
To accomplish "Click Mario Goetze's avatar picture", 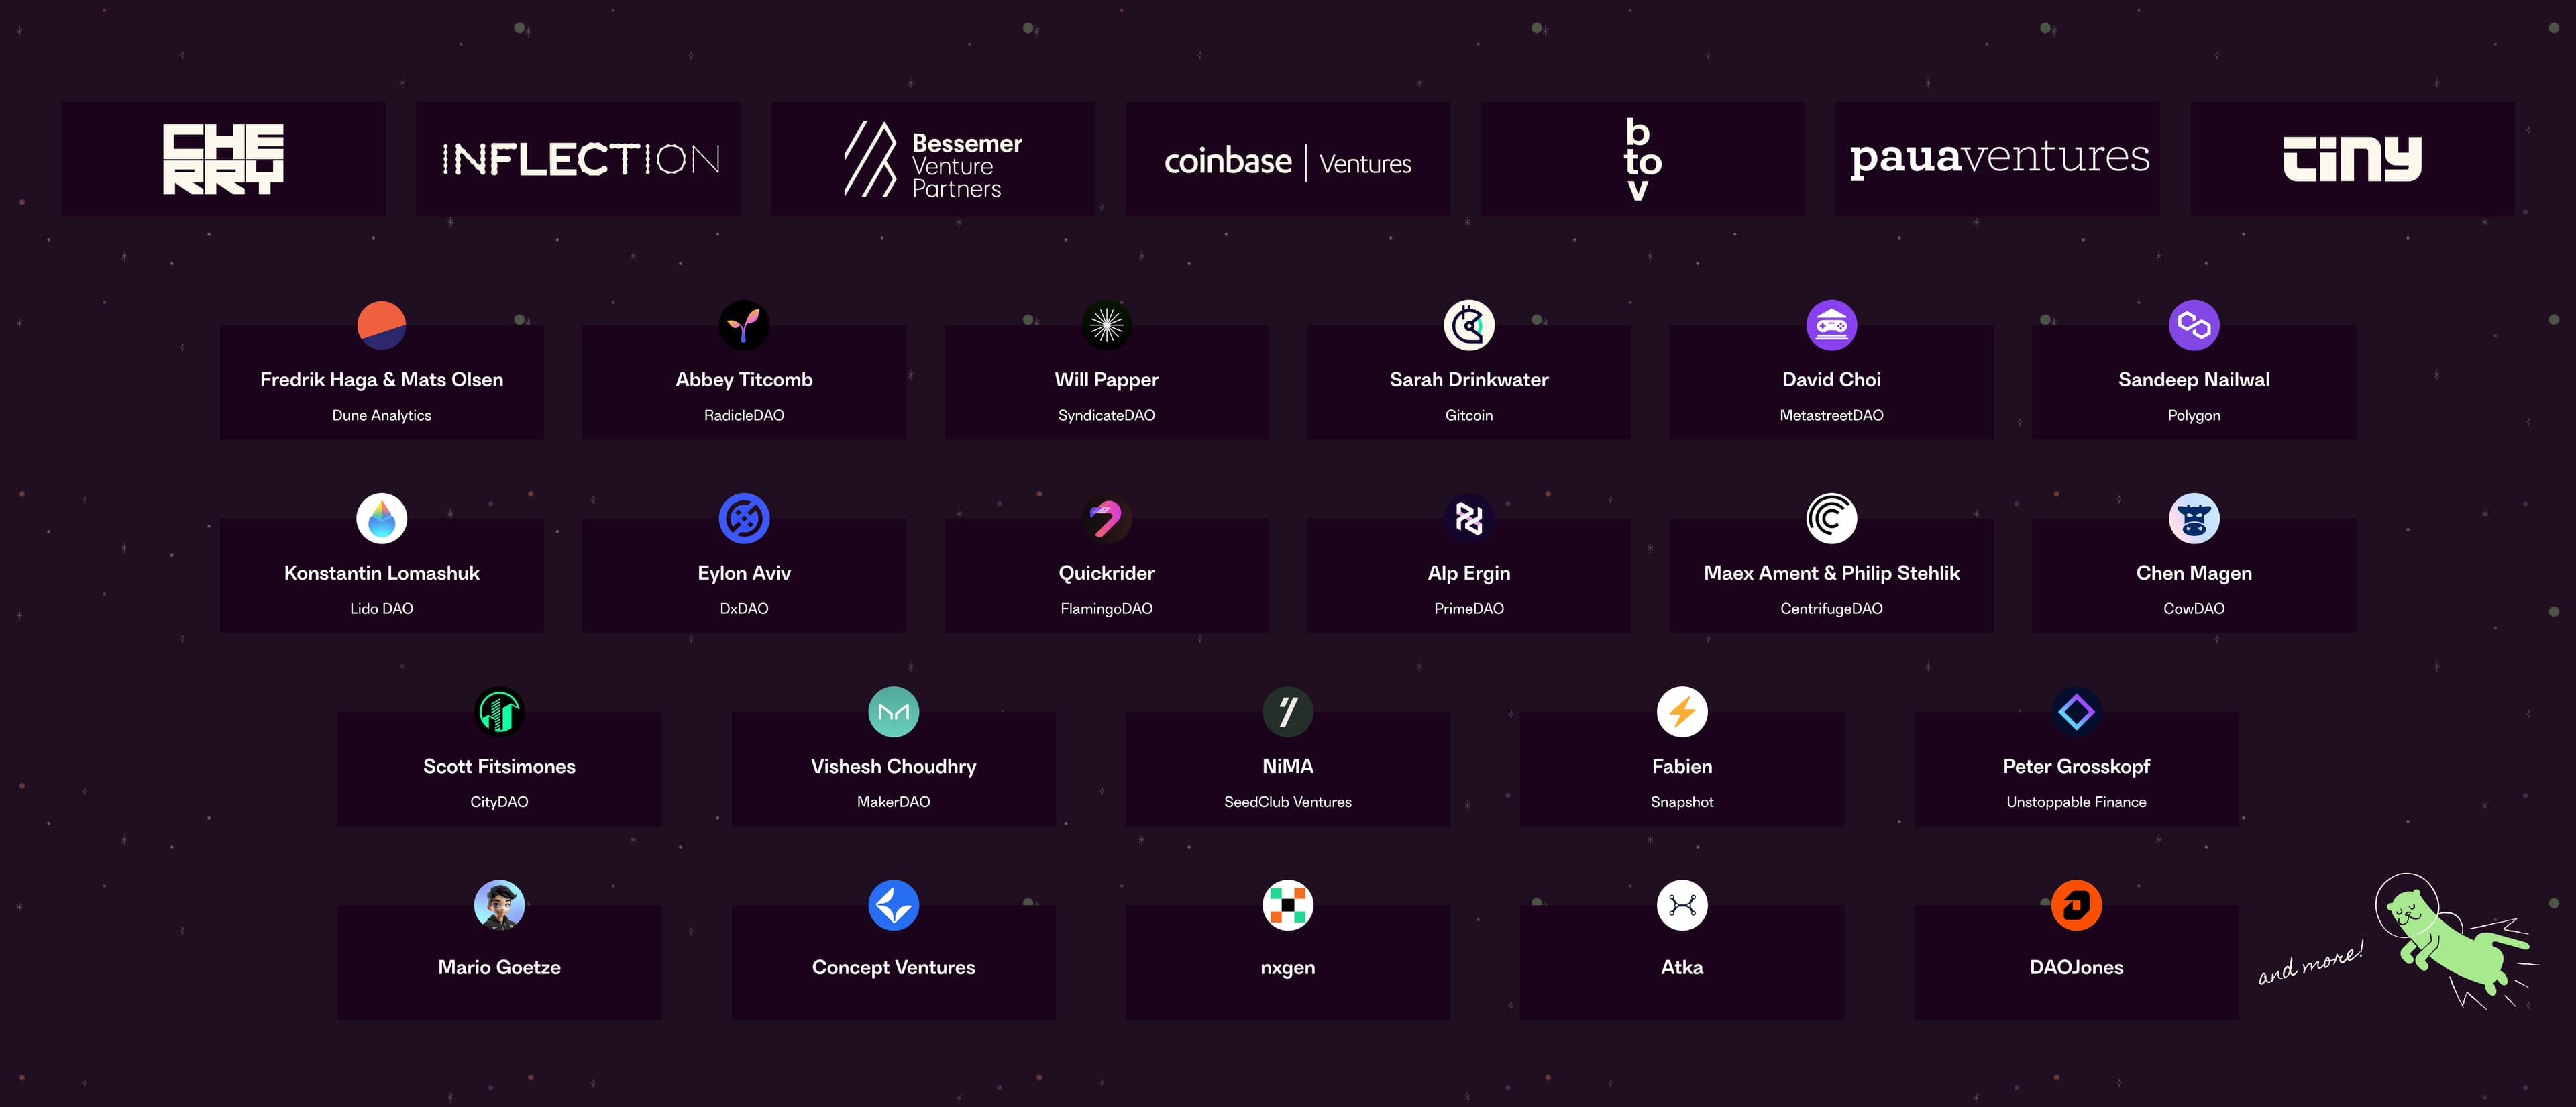I will [499, 905].
